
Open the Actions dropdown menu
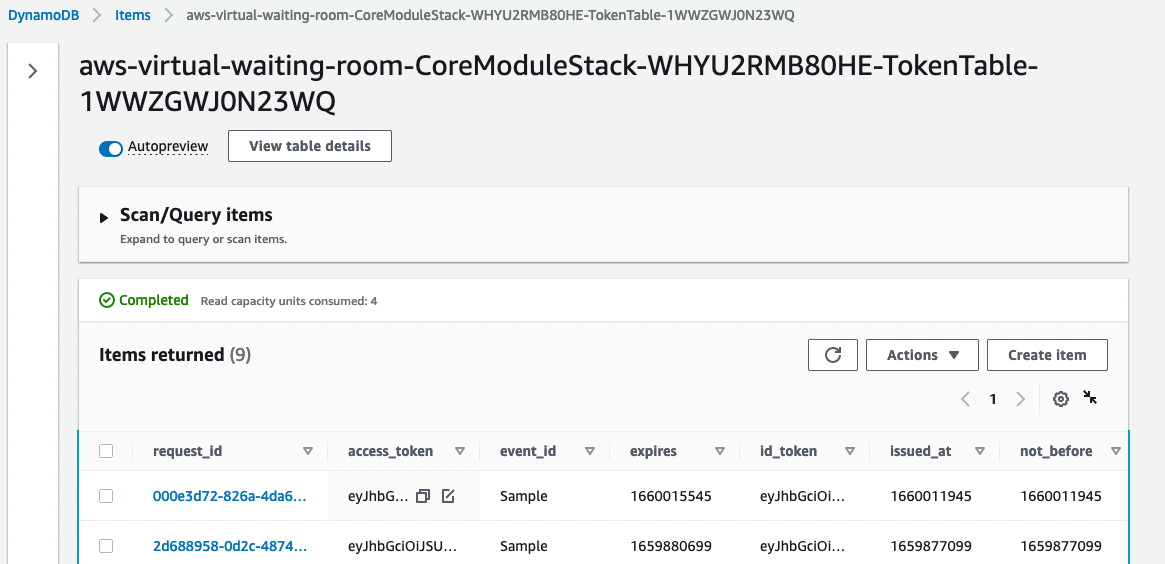(922, 355)
